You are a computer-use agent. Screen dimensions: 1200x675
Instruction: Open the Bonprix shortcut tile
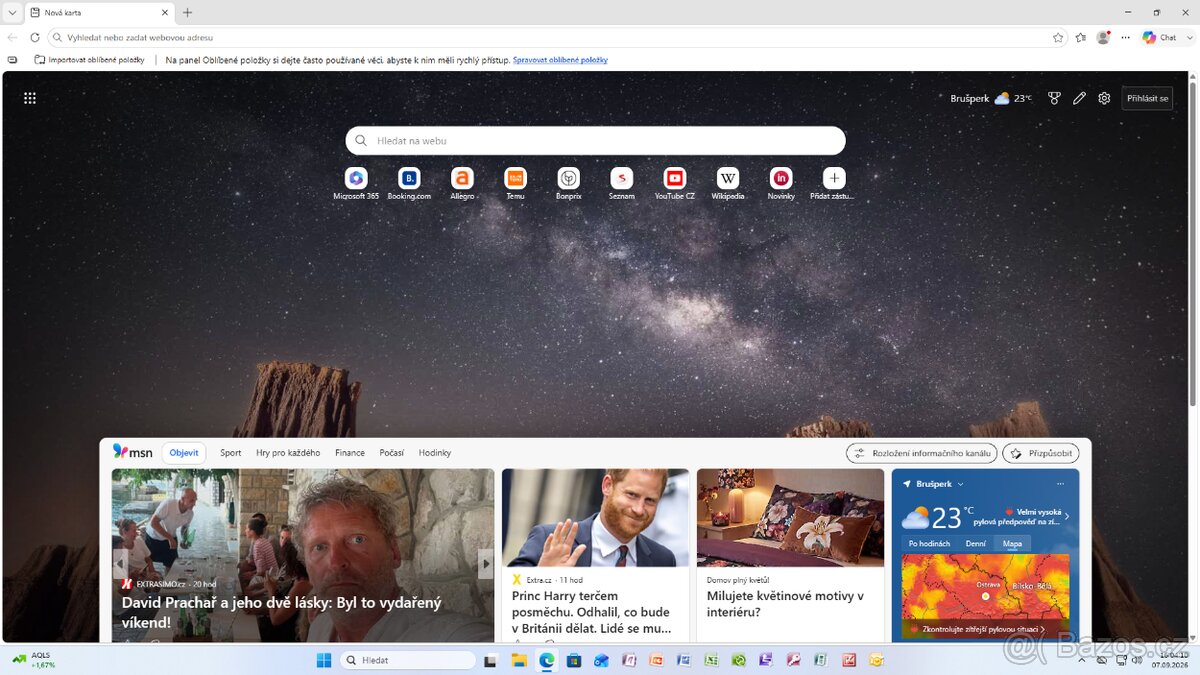click(568, 183)
